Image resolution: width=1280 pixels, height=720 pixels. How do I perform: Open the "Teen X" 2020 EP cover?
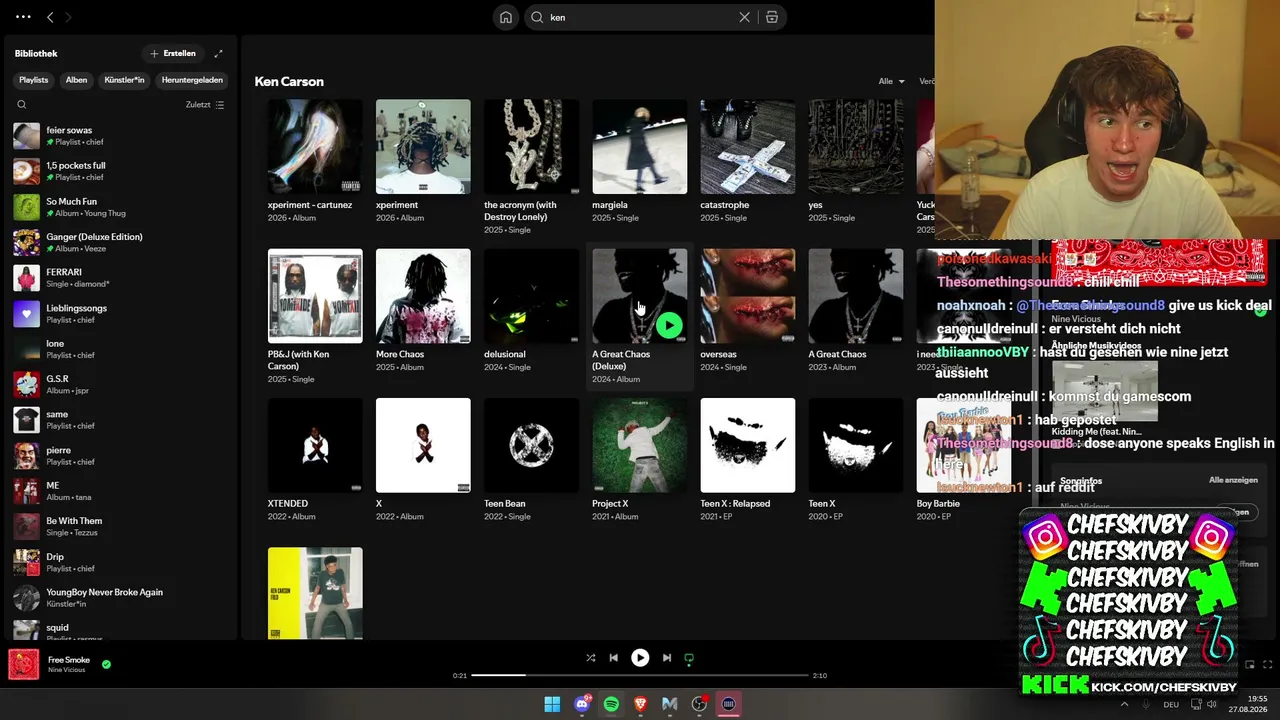pyautogui.click(x=855, y=445)
